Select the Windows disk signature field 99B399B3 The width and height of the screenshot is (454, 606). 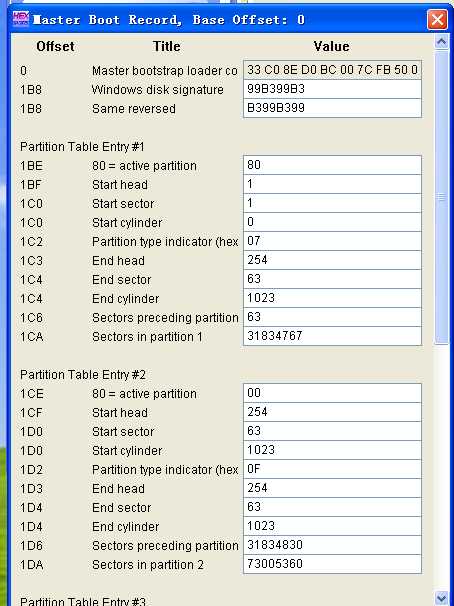(x=332, y=89)
